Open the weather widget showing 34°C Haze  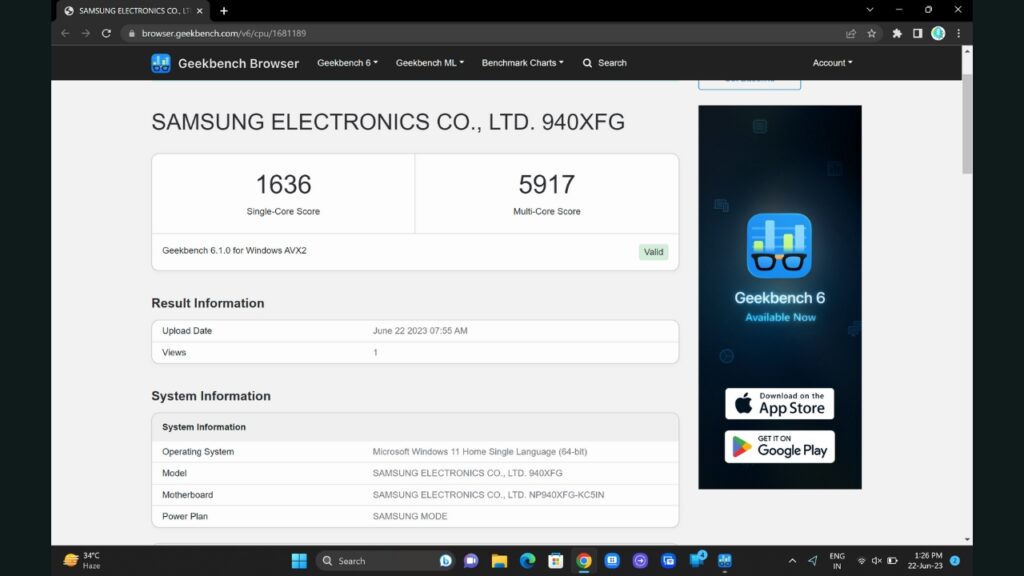coord(82,560)
